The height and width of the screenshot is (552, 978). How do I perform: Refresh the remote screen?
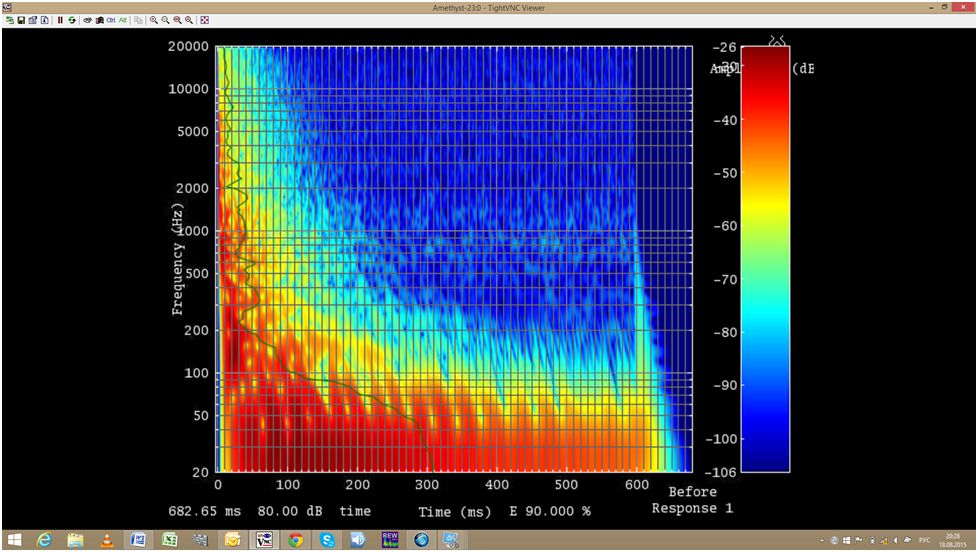72,20
